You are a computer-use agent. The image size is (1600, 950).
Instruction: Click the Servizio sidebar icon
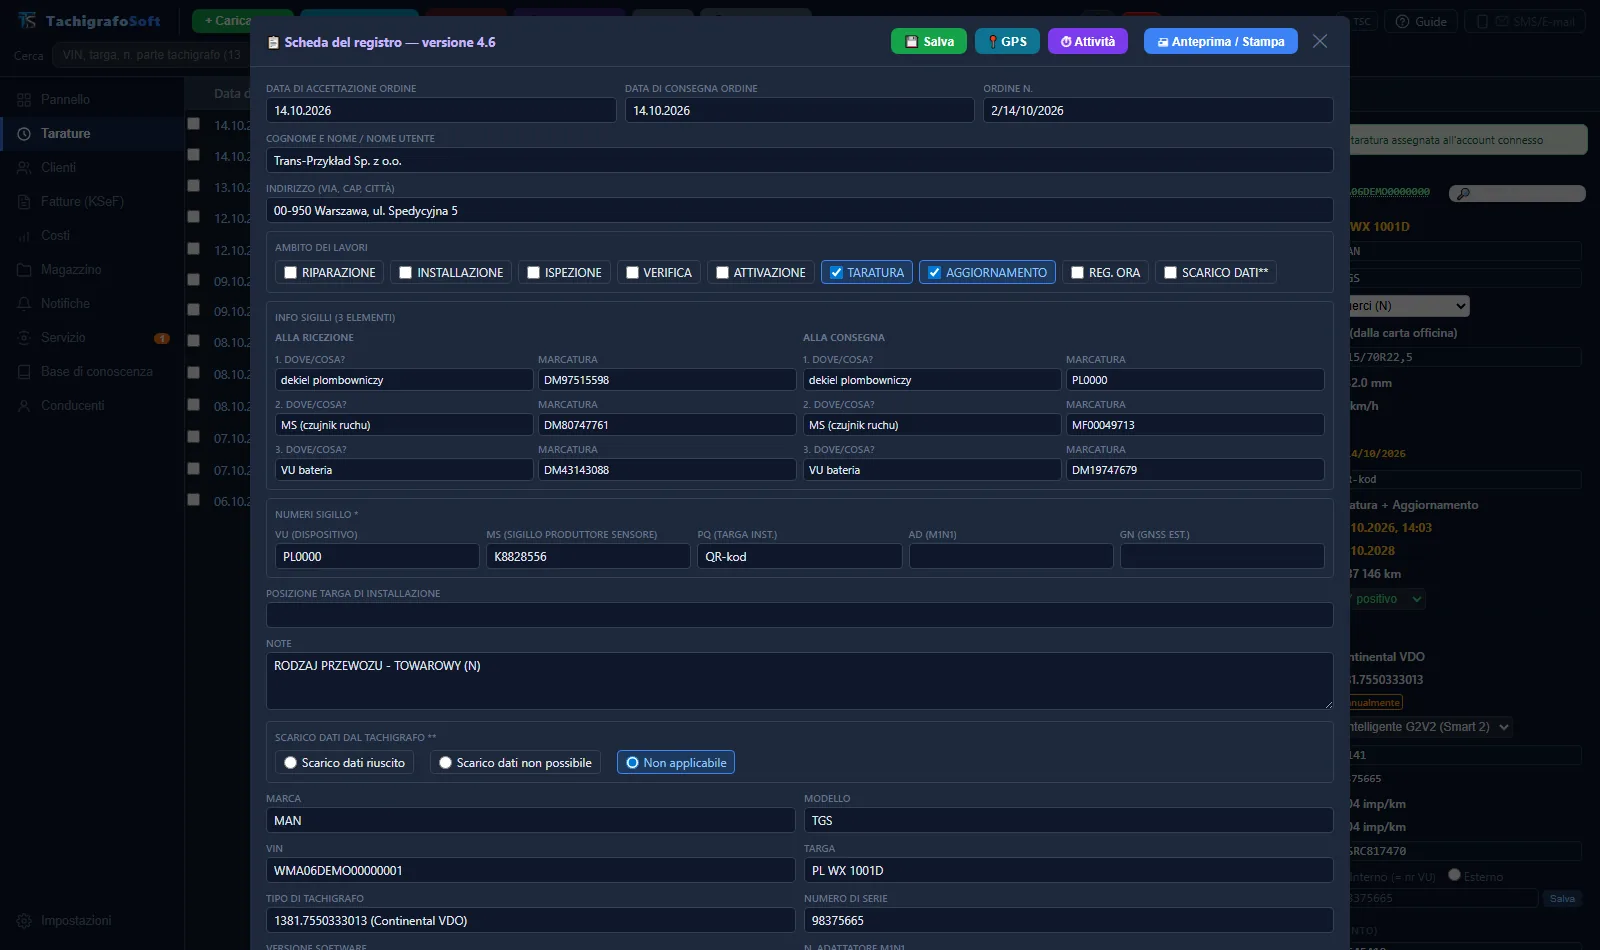24,338
